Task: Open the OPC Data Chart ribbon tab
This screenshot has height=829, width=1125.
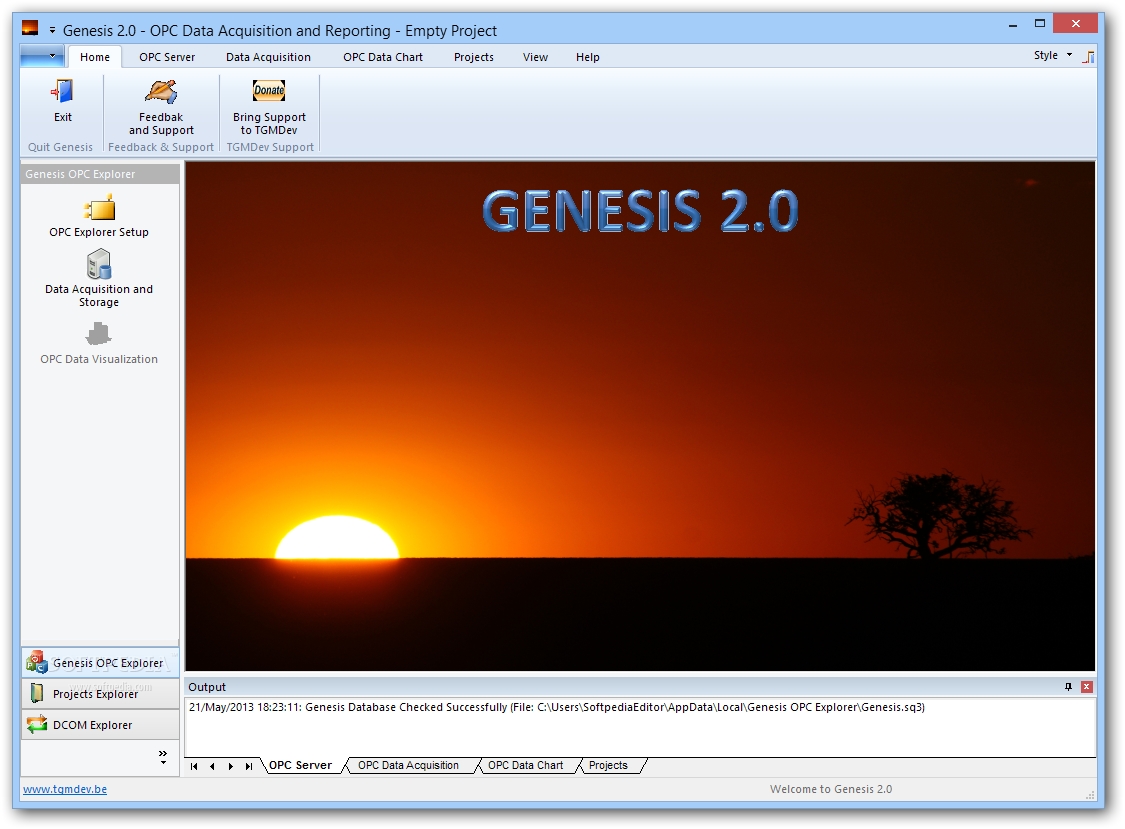Action: click(x=383, y=57)
